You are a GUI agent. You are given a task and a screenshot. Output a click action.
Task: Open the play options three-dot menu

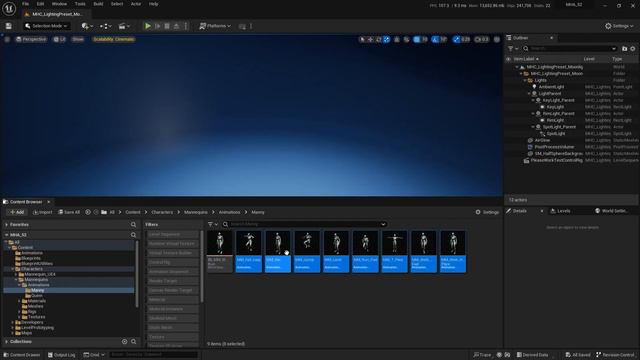click(x=186, y=26)
